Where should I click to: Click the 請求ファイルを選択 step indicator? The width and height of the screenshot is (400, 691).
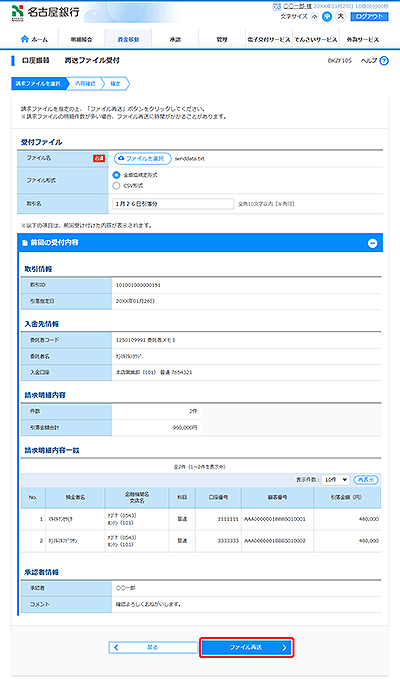coord(39,84)
